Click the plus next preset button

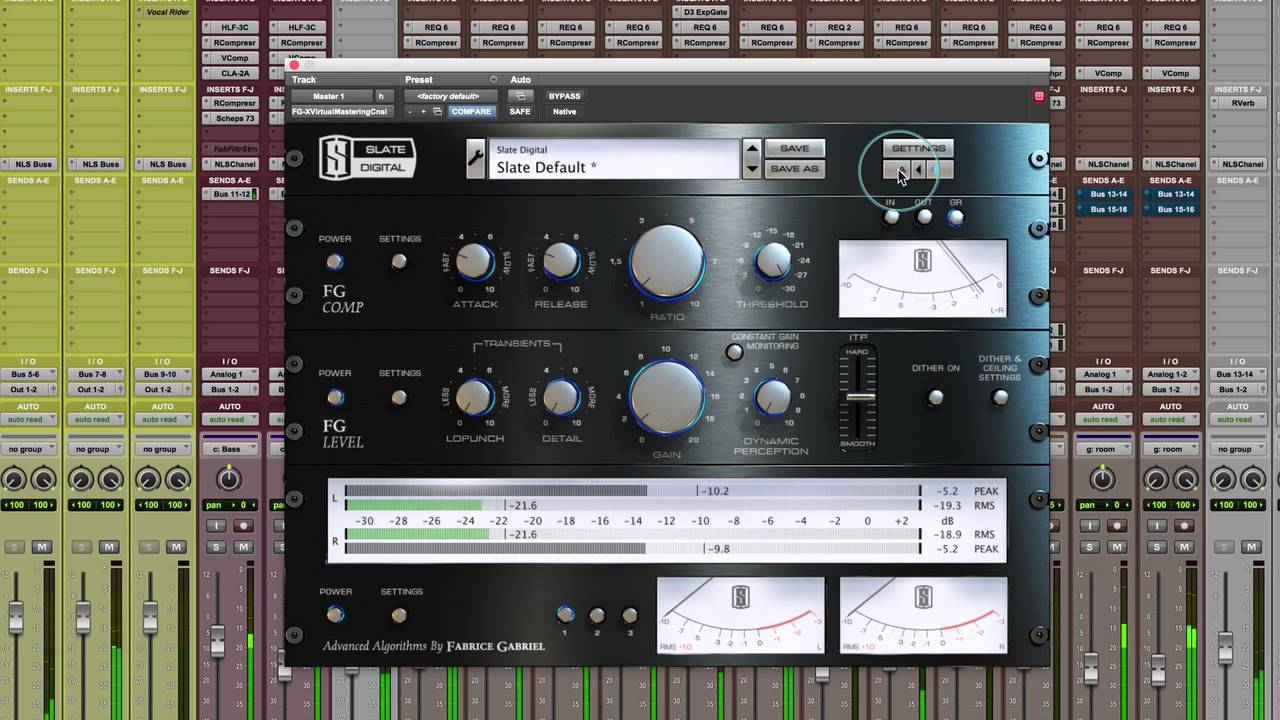[423, 112]
